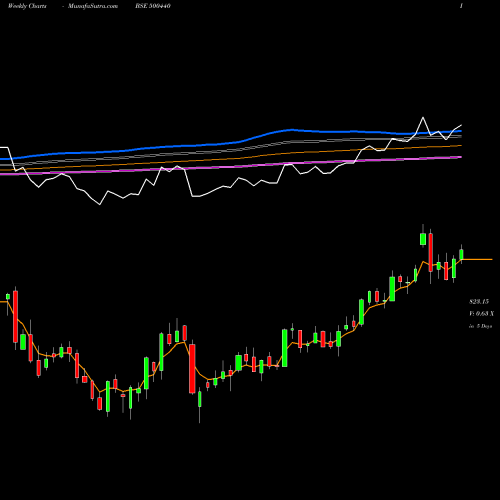Screen dimensions: 500x500
Task: Click the last green candlestick on the right
Action: (461, 254)
